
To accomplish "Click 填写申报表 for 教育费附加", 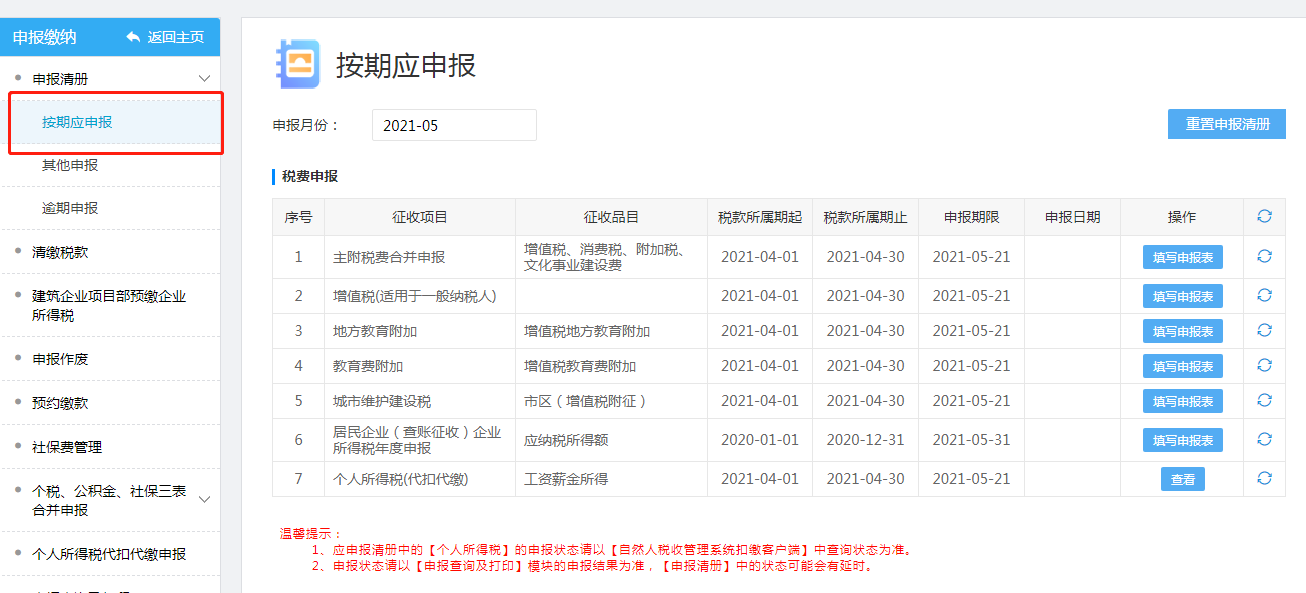I will [1183, 366].
